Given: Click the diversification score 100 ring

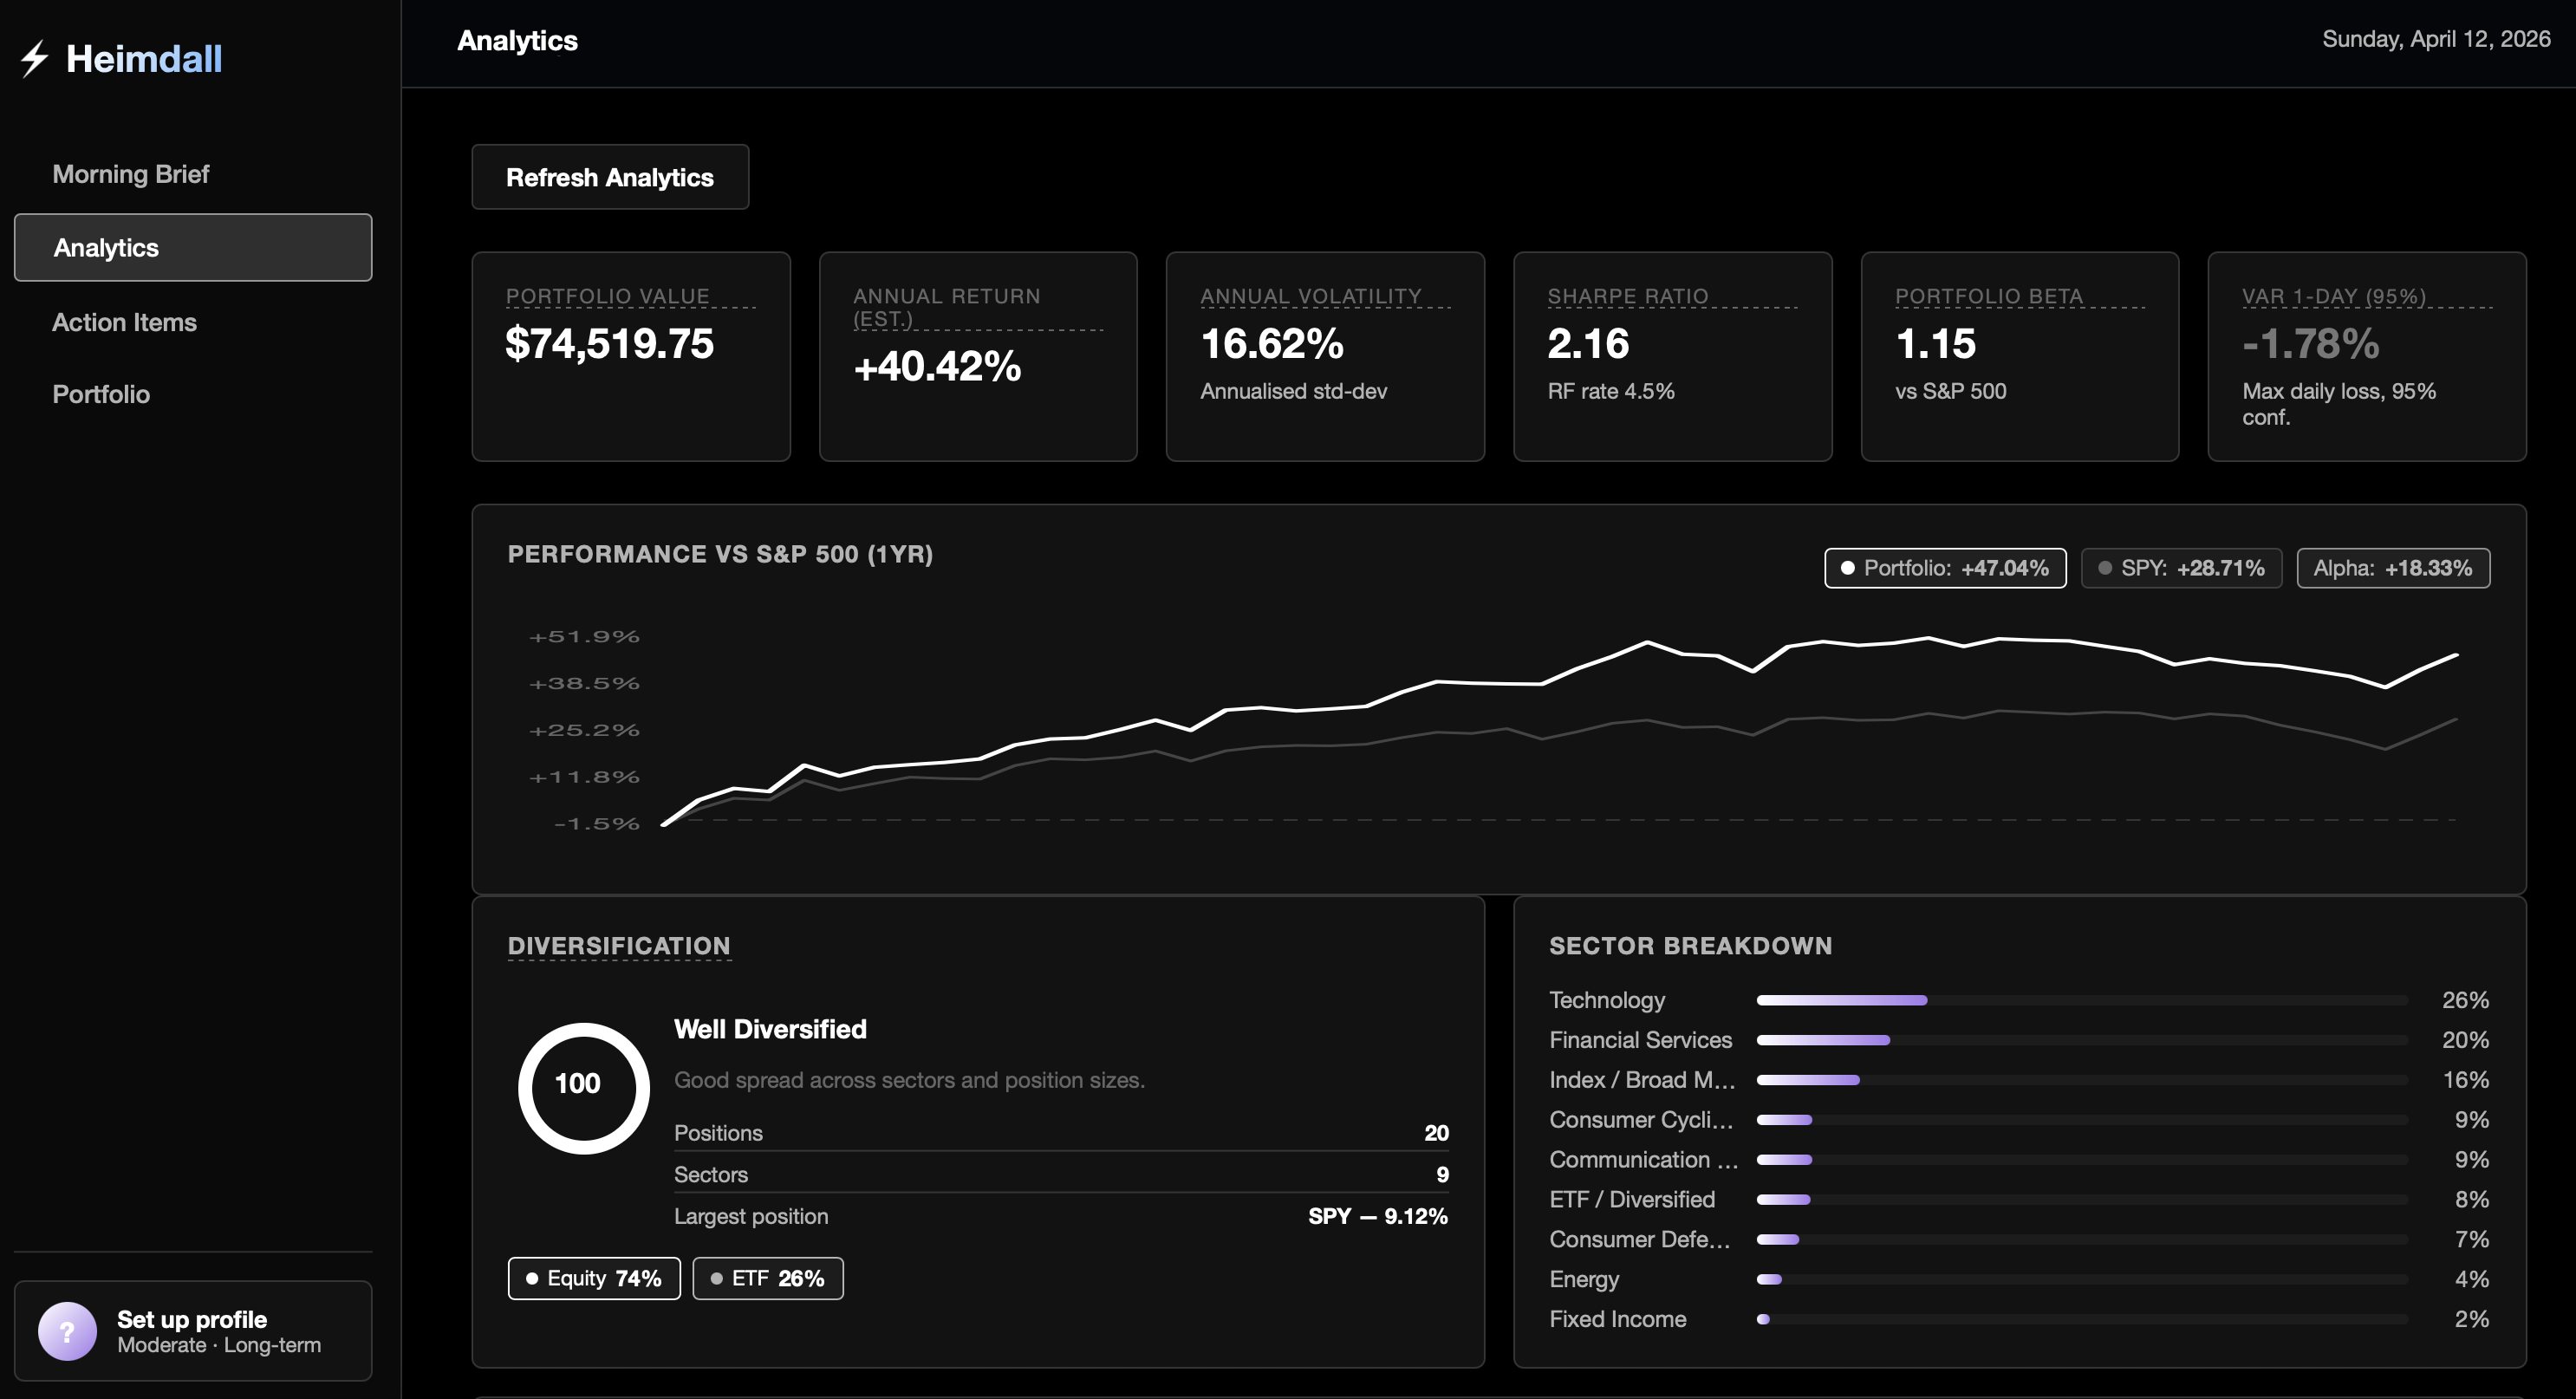Looking at the screenshot, I should coord(583,1087).
